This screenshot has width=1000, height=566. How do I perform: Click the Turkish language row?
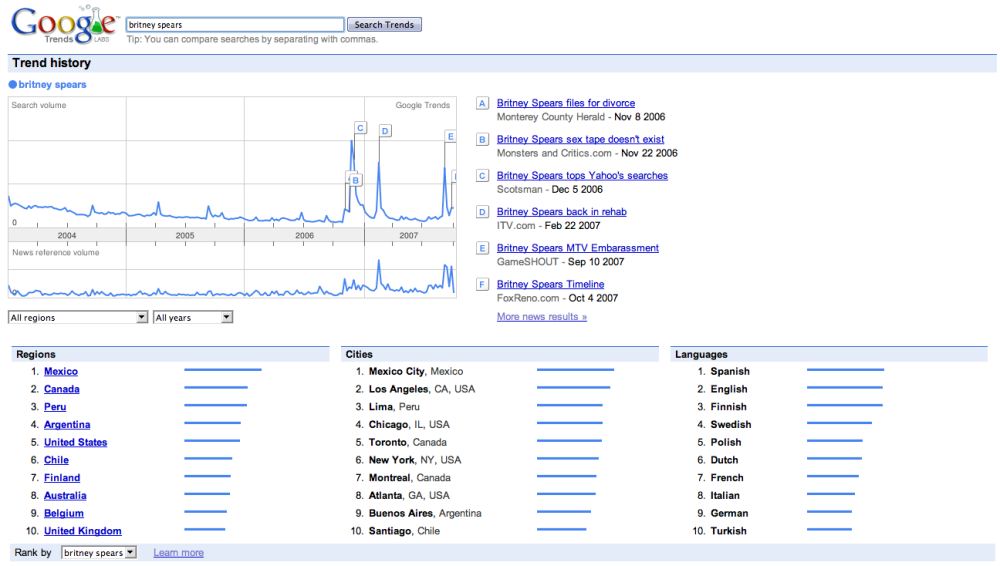728,531
